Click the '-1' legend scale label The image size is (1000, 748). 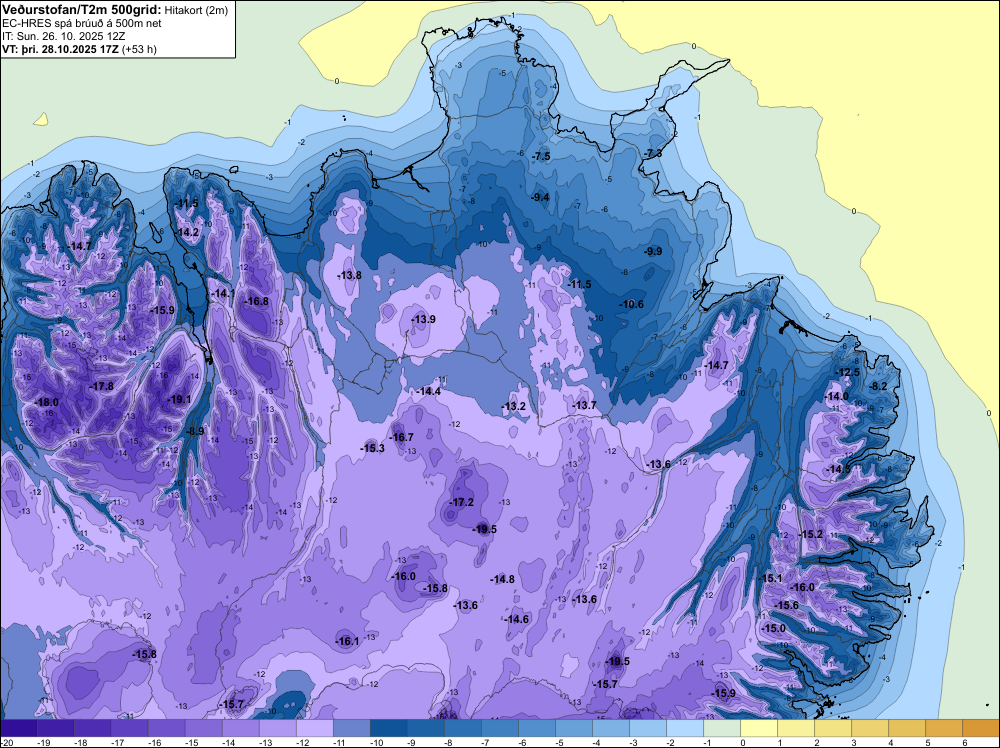click(707, 742)
